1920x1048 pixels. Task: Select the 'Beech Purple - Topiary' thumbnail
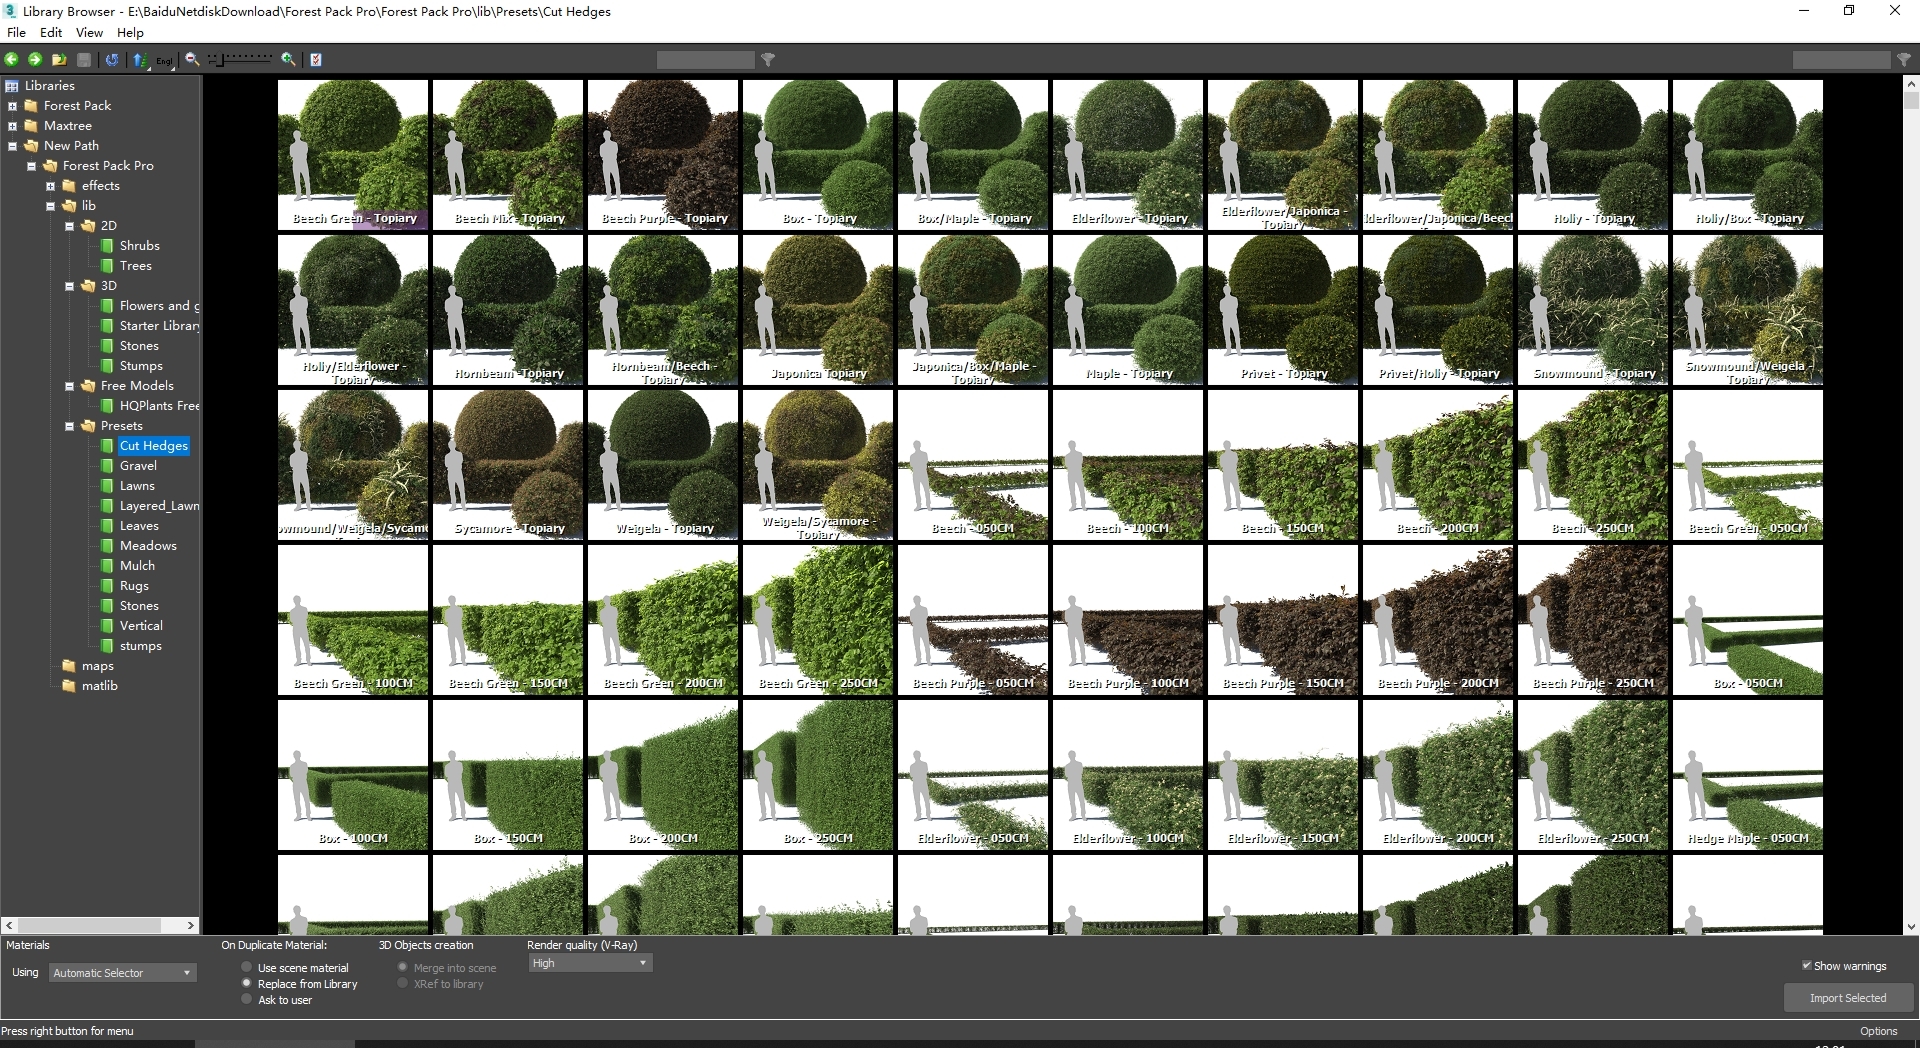(x=663, y=155)
